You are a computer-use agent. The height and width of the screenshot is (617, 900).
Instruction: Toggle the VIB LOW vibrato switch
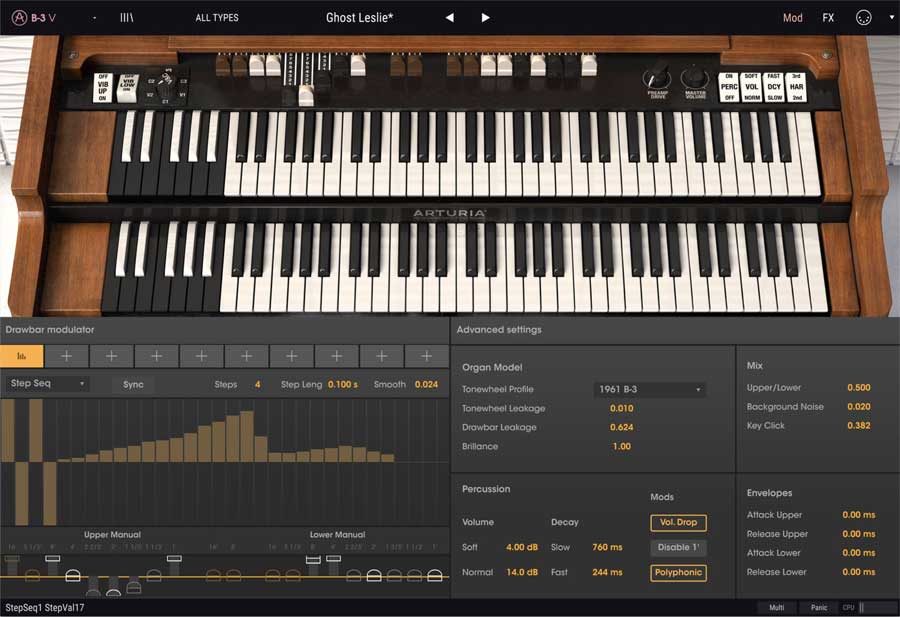127,88
